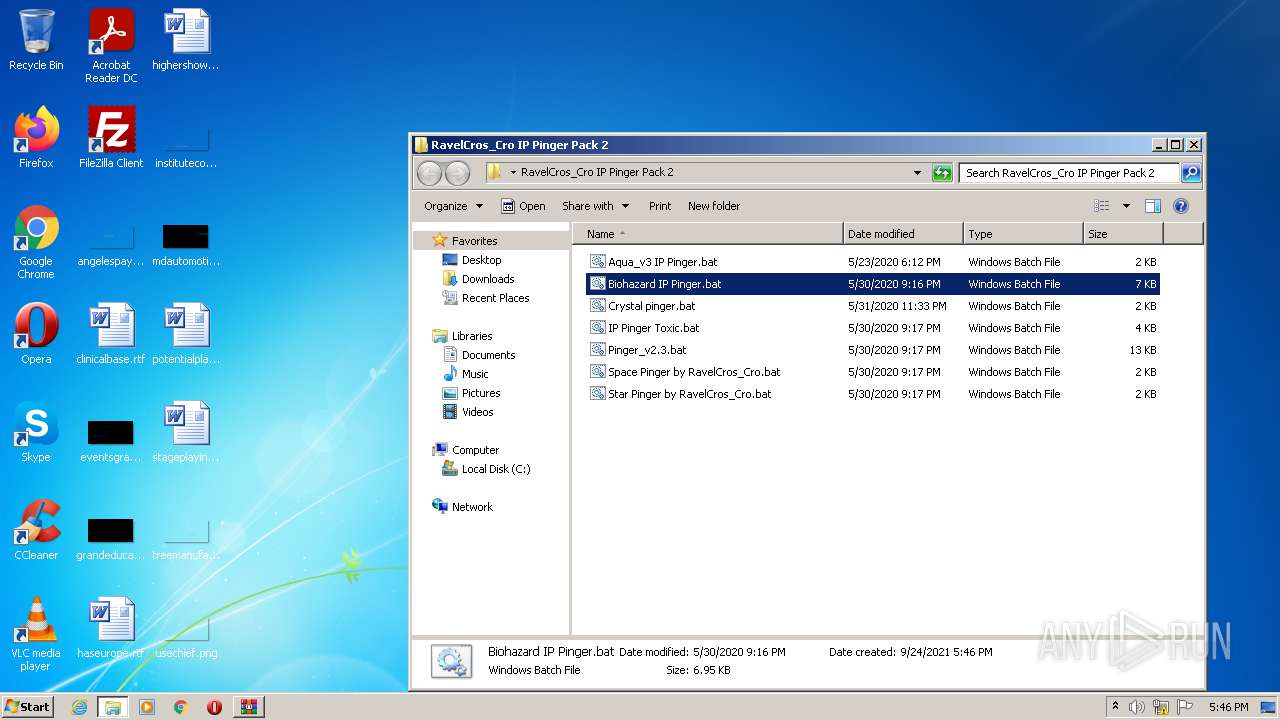1280x720 pixels.
Task: Launch Acrobat Reader DC shortcut
Action: click(111, 46)
